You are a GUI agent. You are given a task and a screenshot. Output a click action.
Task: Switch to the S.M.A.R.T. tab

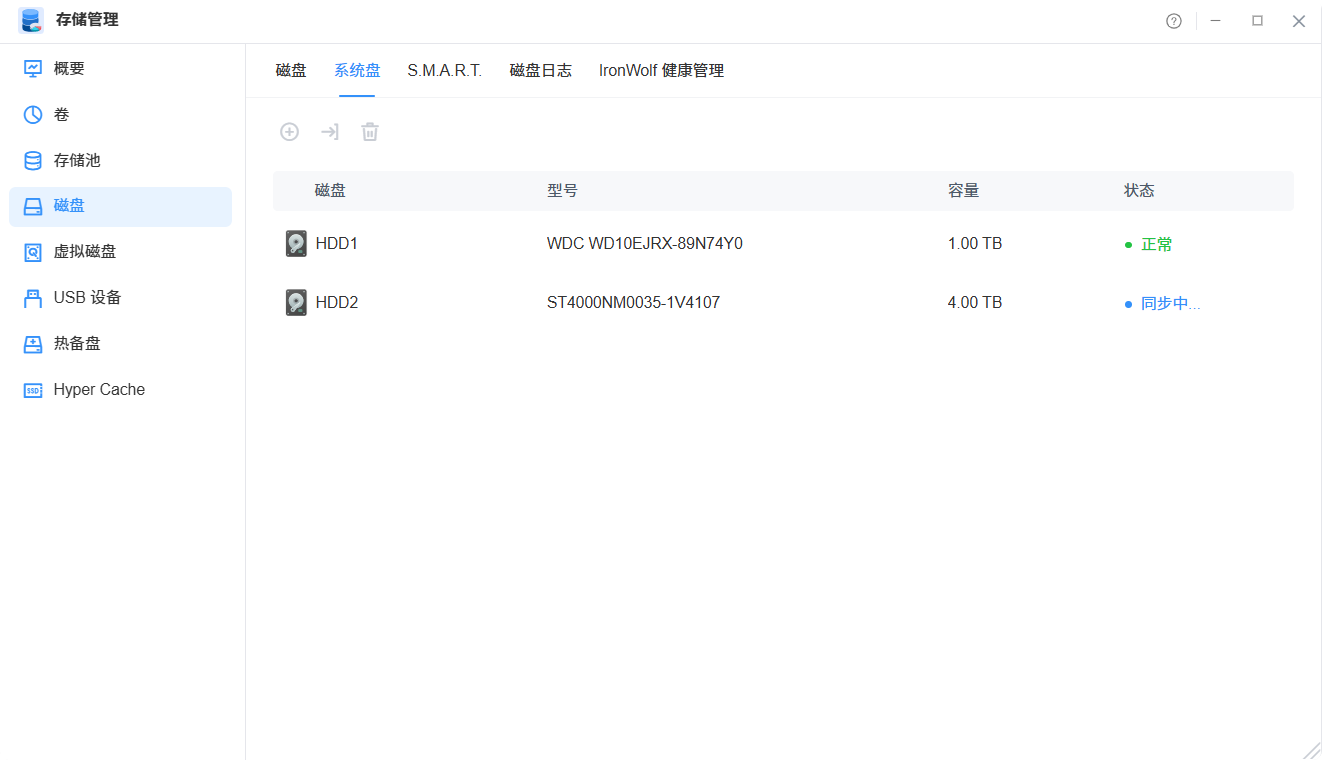point(444,70)
